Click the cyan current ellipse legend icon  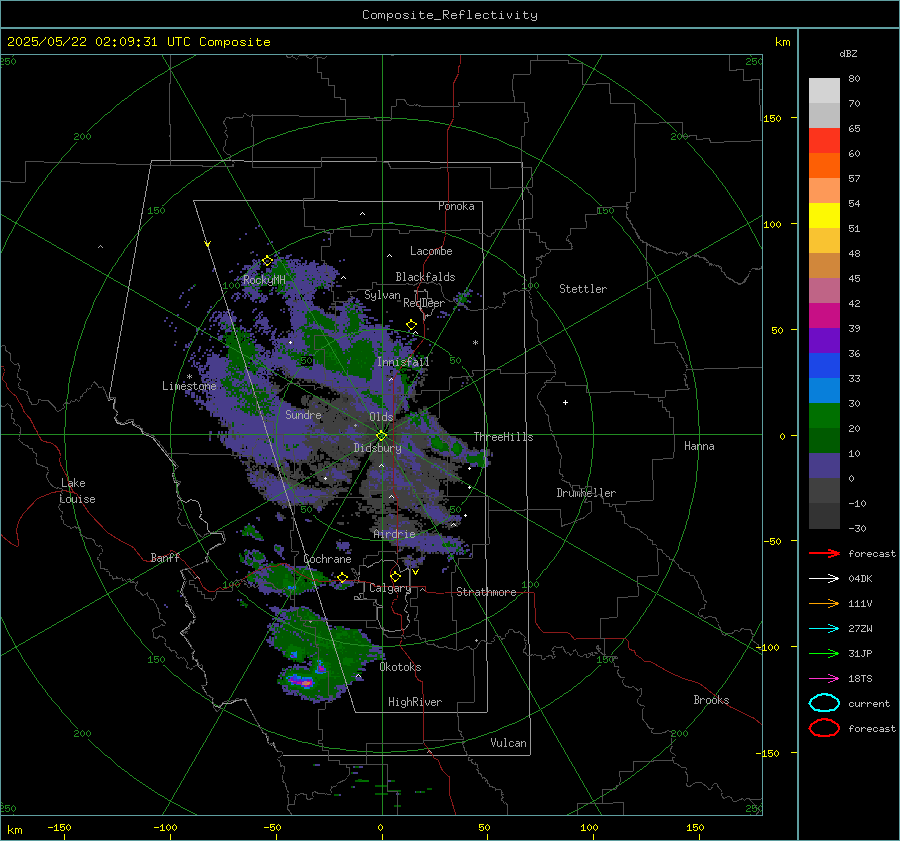click(824, 703)
